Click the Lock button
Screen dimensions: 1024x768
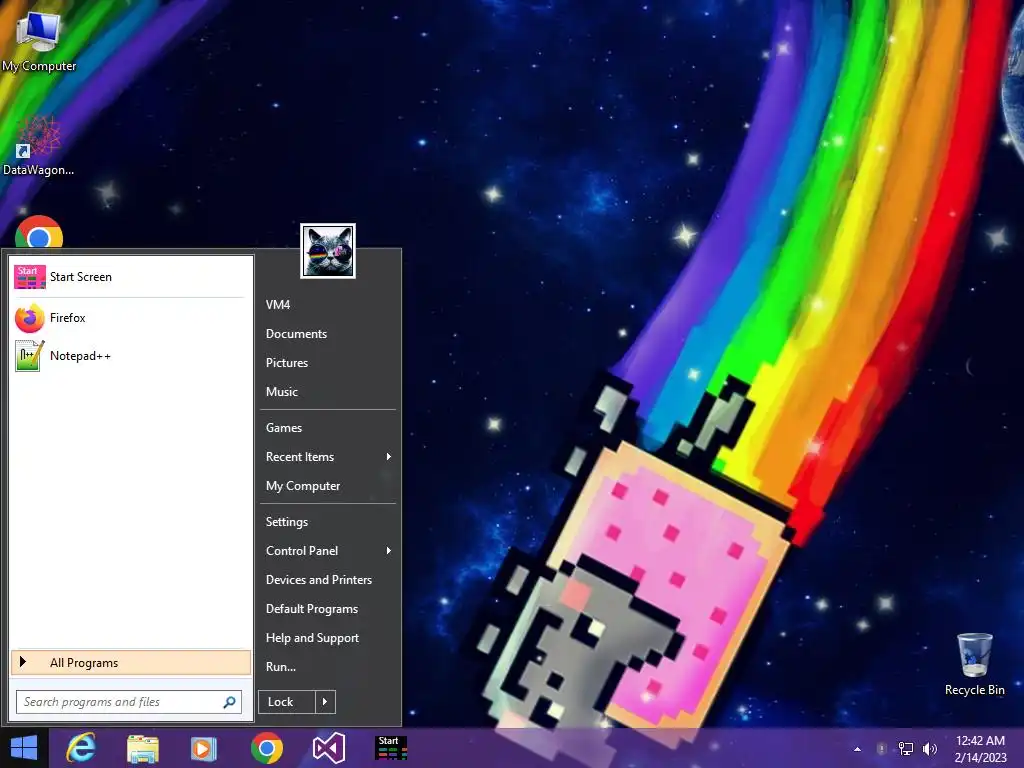tap(287, 702)
